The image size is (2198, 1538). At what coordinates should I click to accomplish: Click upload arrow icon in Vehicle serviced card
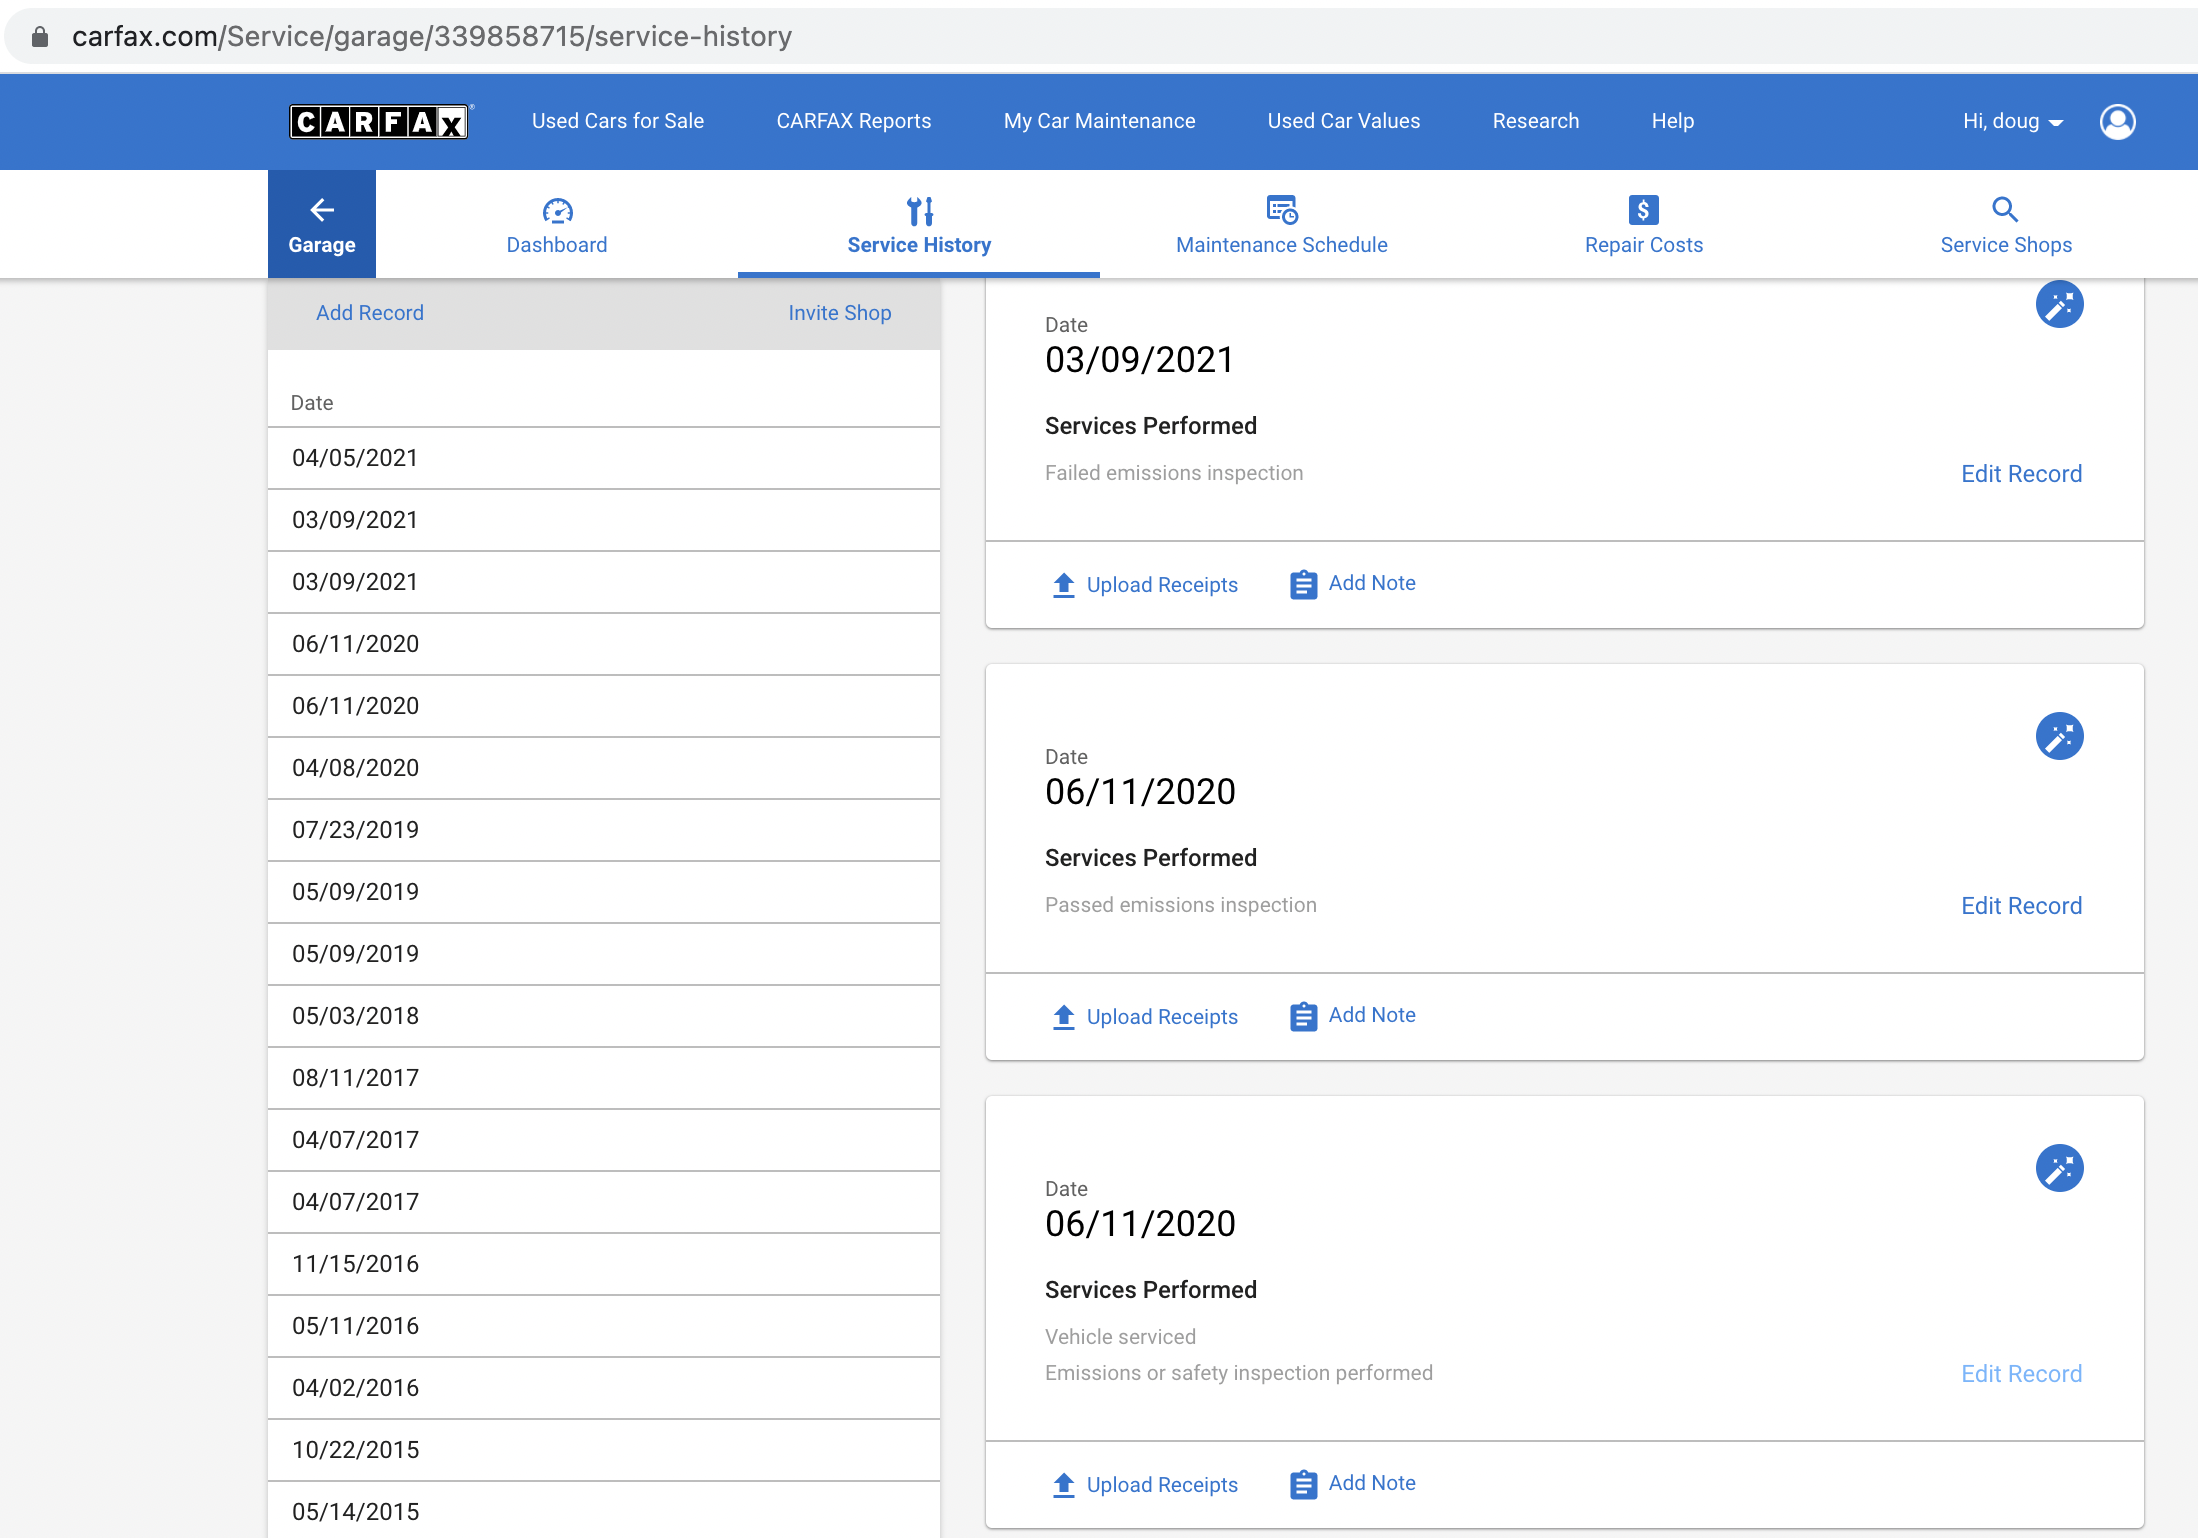(1064, 1485)
